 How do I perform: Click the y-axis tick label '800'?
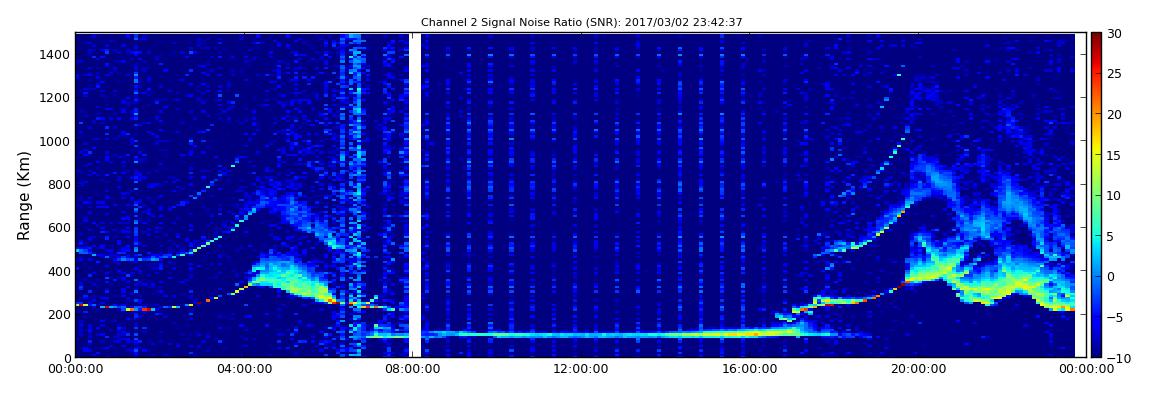tap(59, 184)
